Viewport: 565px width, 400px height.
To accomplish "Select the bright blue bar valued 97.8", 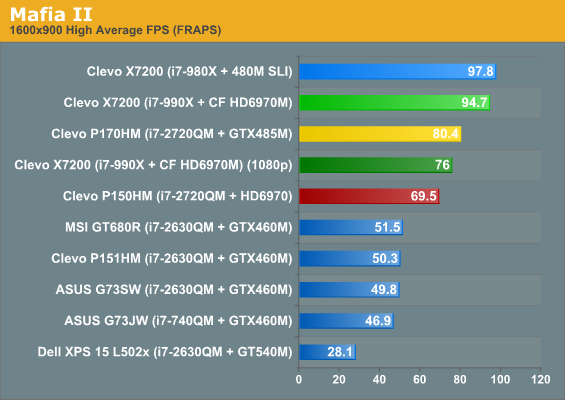I will pyautogui.click(x=397, y=71).
